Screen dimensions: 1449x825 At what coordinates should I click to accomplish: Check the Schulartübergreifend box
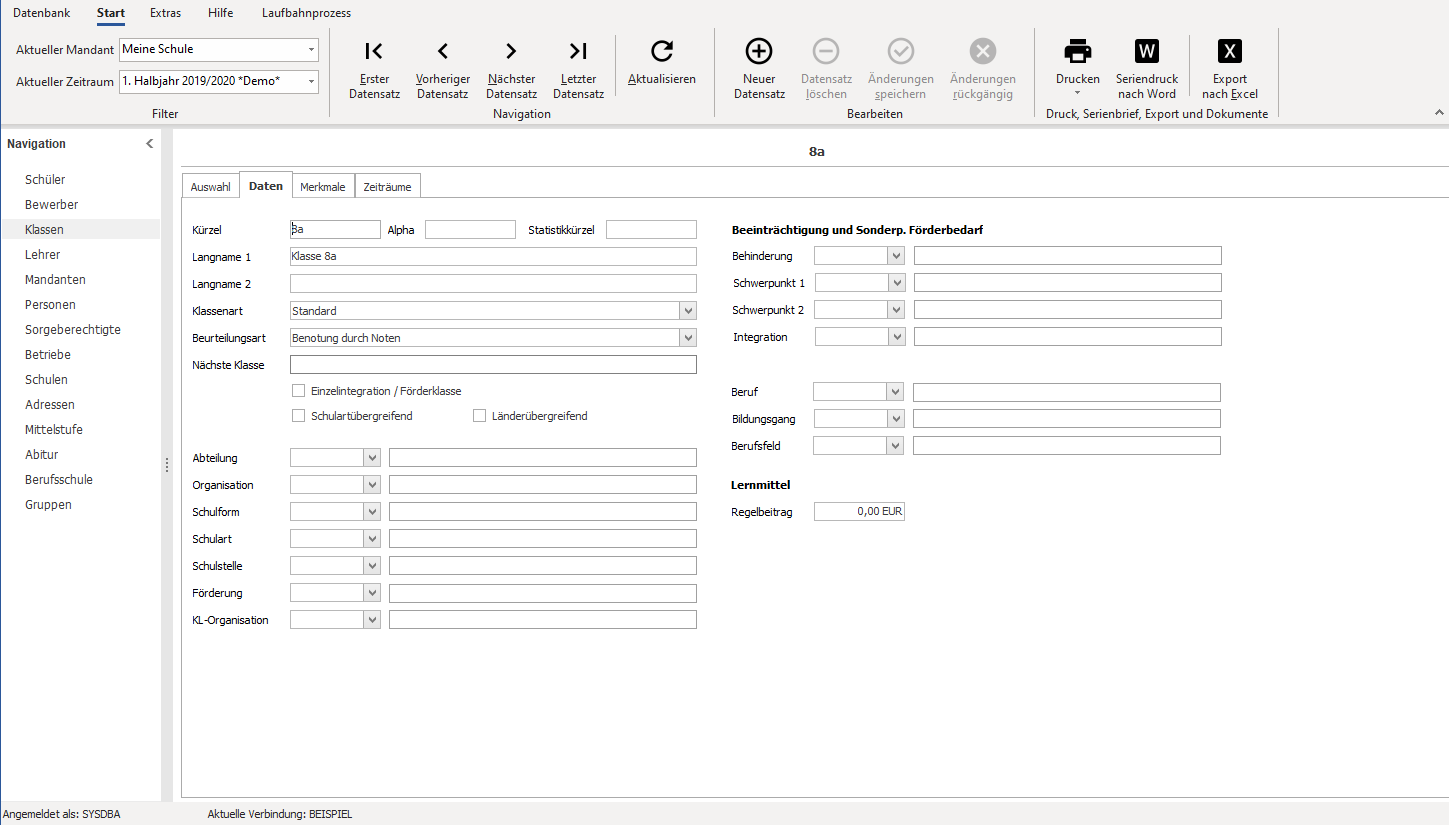click(x=298, y=415)
